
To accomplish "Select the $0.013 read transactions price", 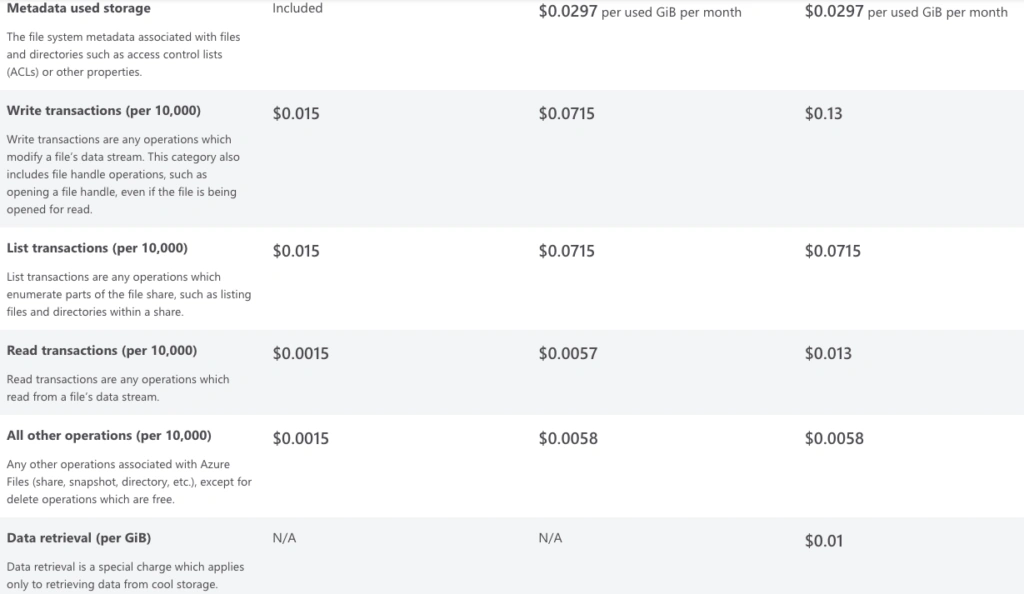I will [828, 353].
